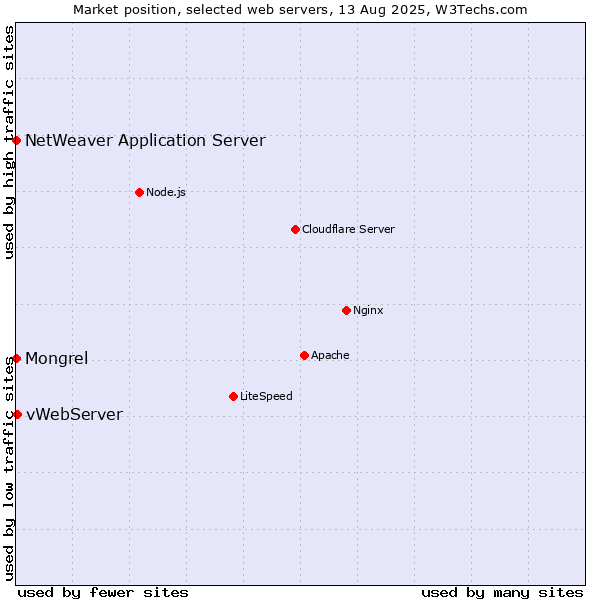Click the Cloudflare Server data point
Image resolution: width=600 pixels, height=600 pixels.
click(295, 229)
